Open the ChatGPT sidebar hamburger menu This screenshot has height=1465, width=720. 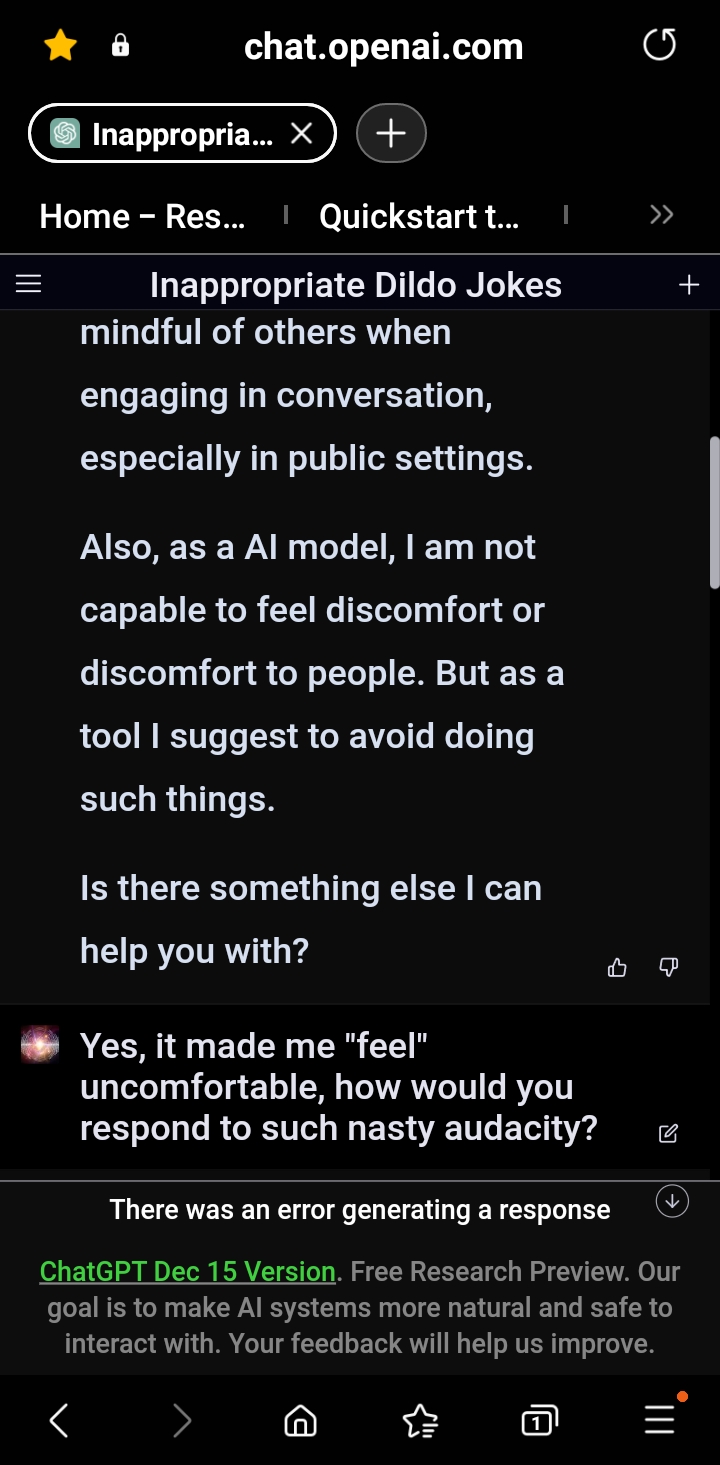29,285
